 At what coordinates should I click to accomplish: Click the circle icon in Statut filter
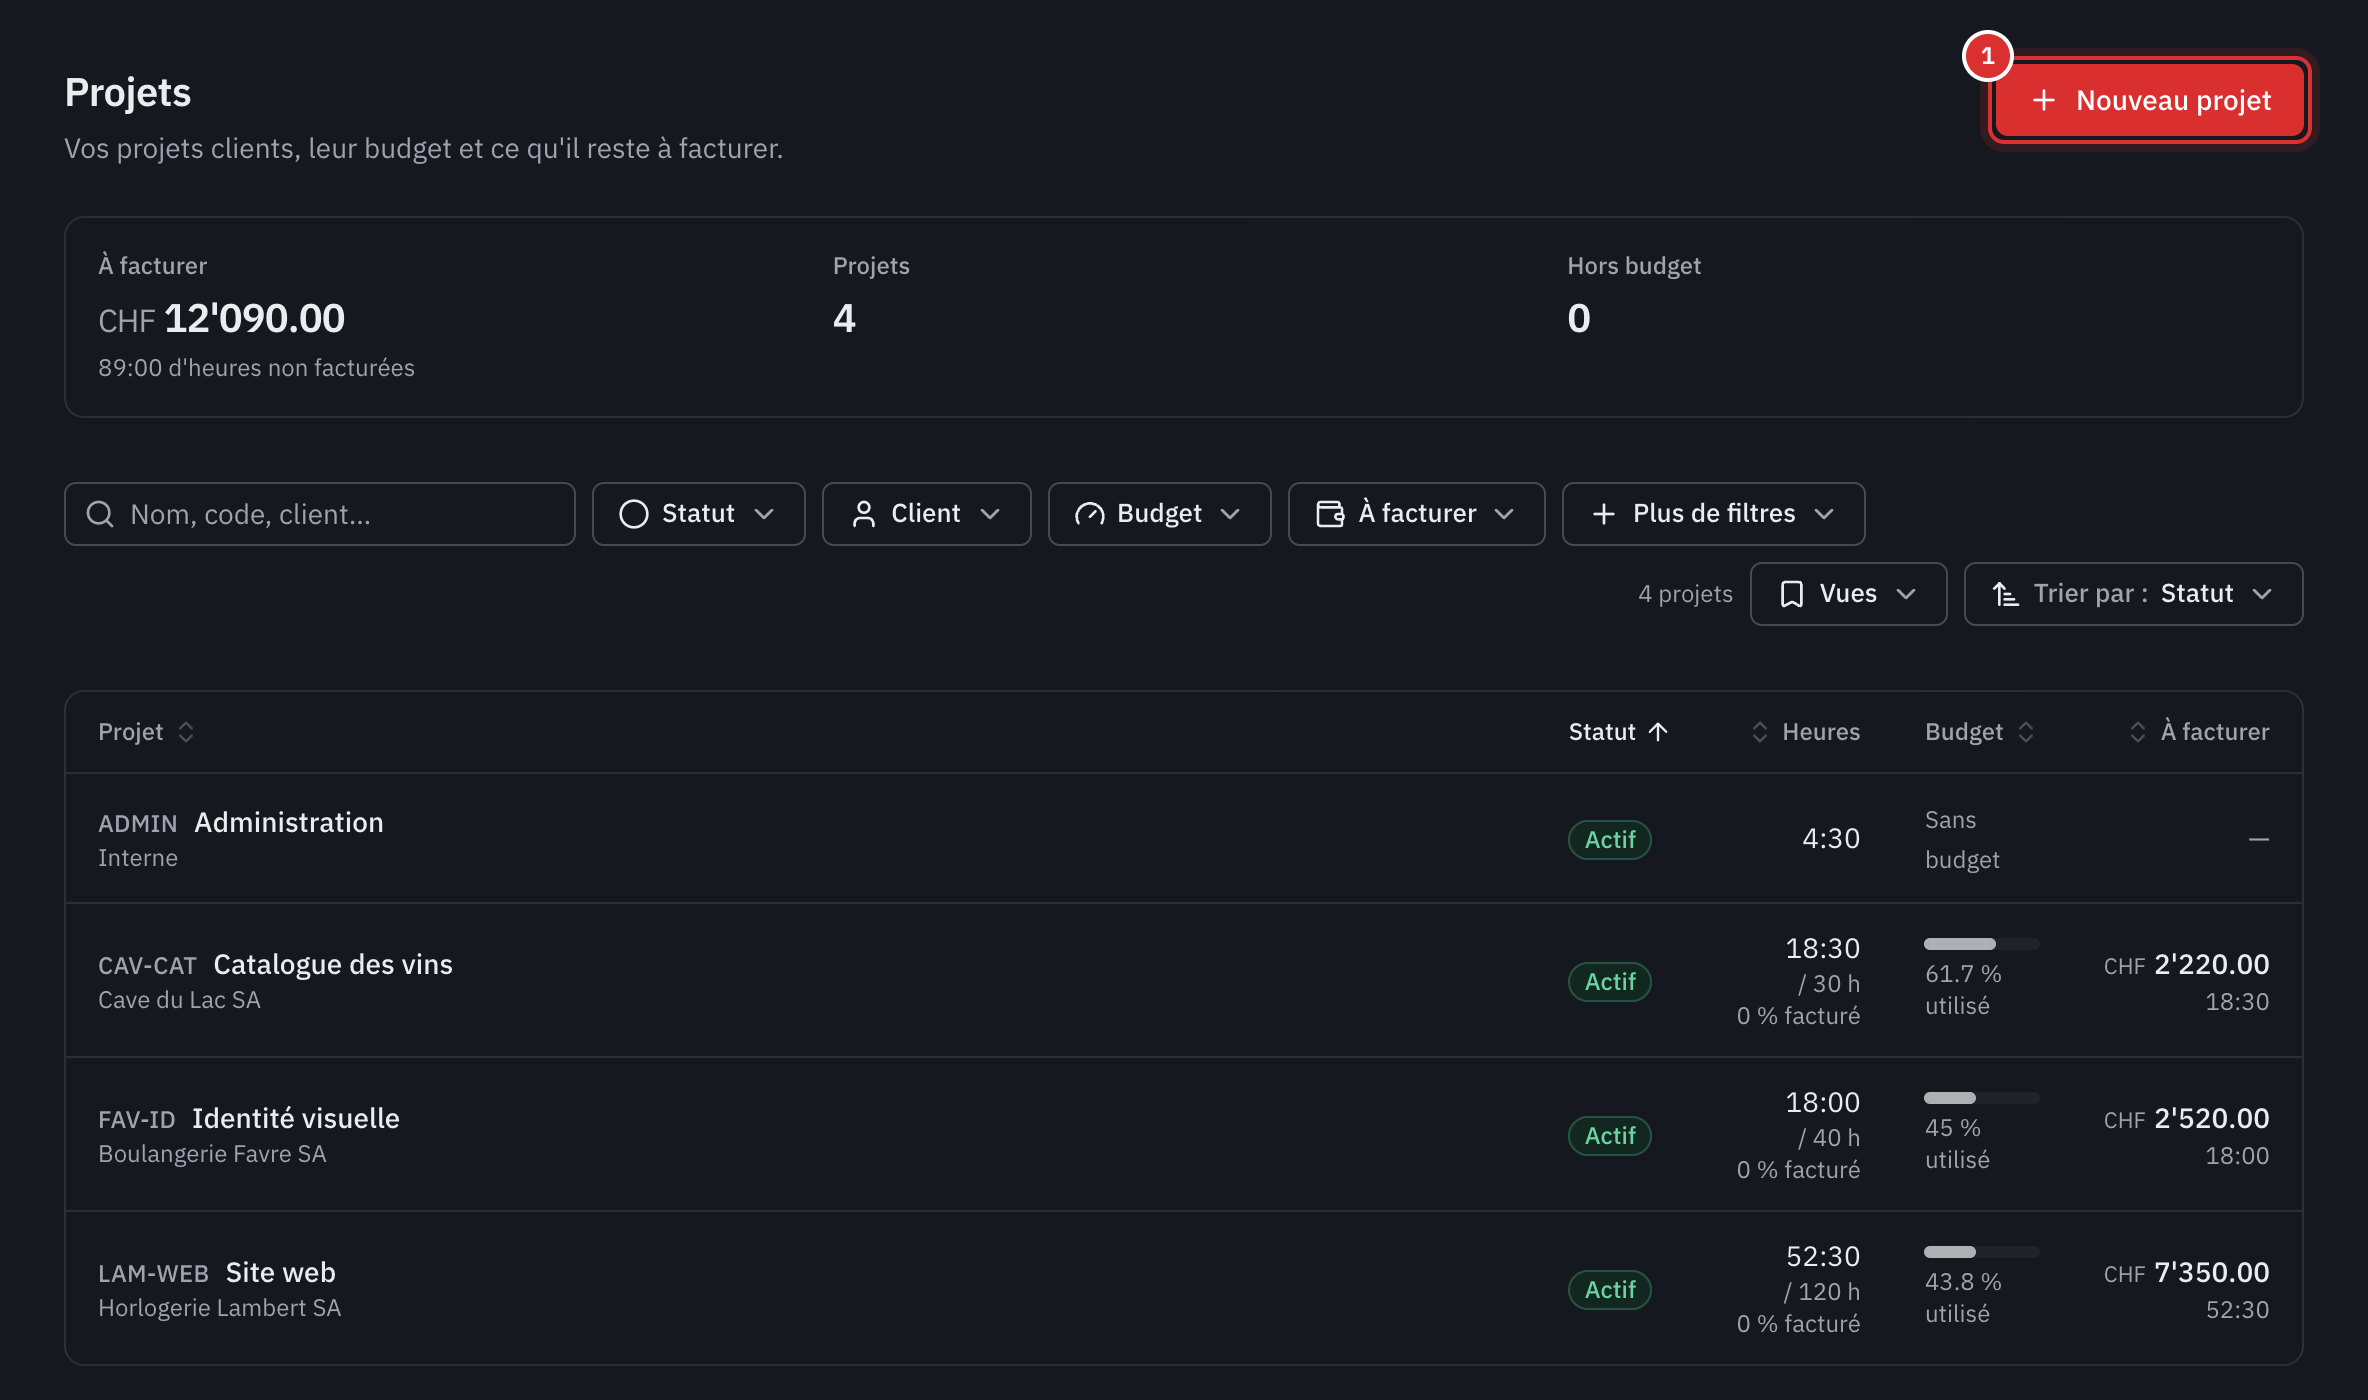tap(634, 514)
